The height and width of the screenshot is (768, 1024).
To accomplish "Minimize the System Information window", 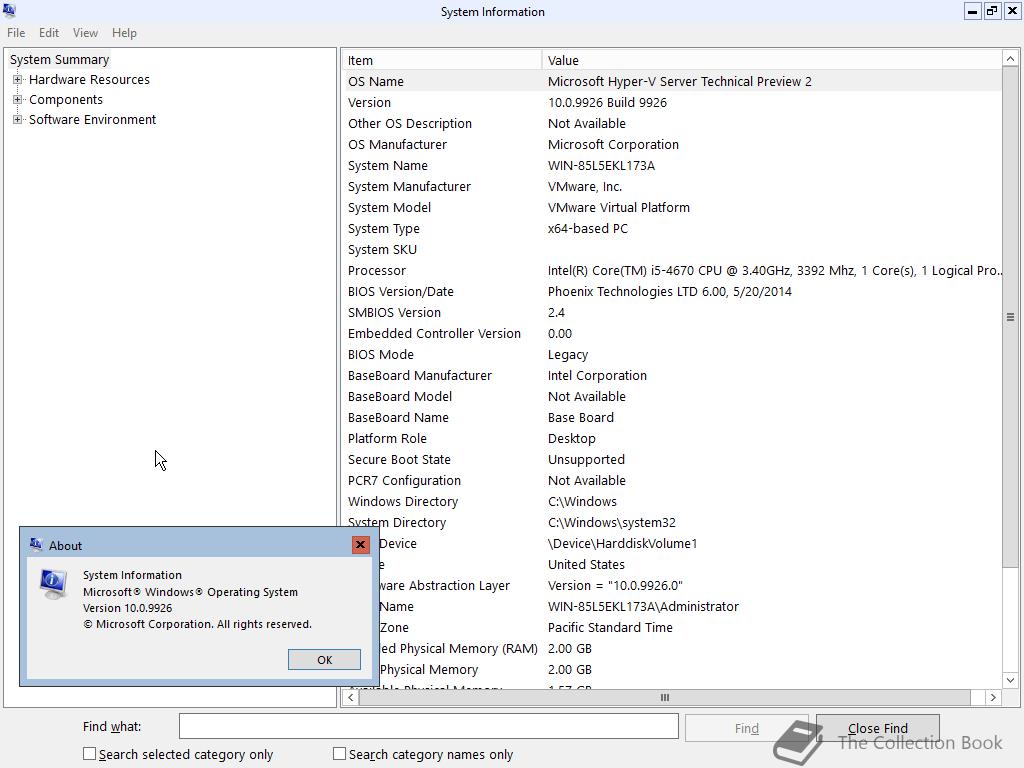I will 972,11.
